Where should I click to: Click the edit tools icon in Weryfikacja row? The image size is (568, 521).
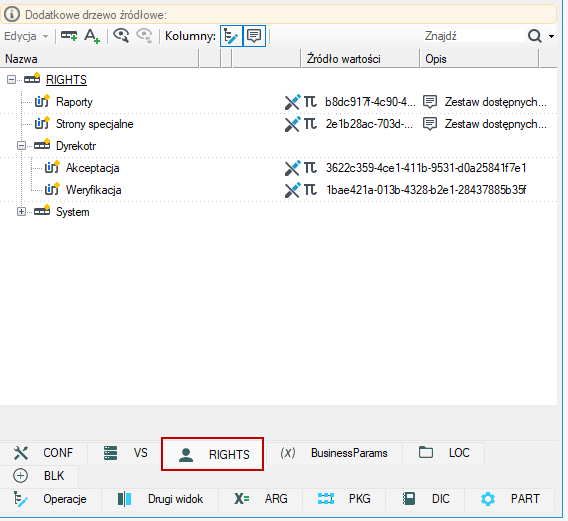(x=292, y=190)
